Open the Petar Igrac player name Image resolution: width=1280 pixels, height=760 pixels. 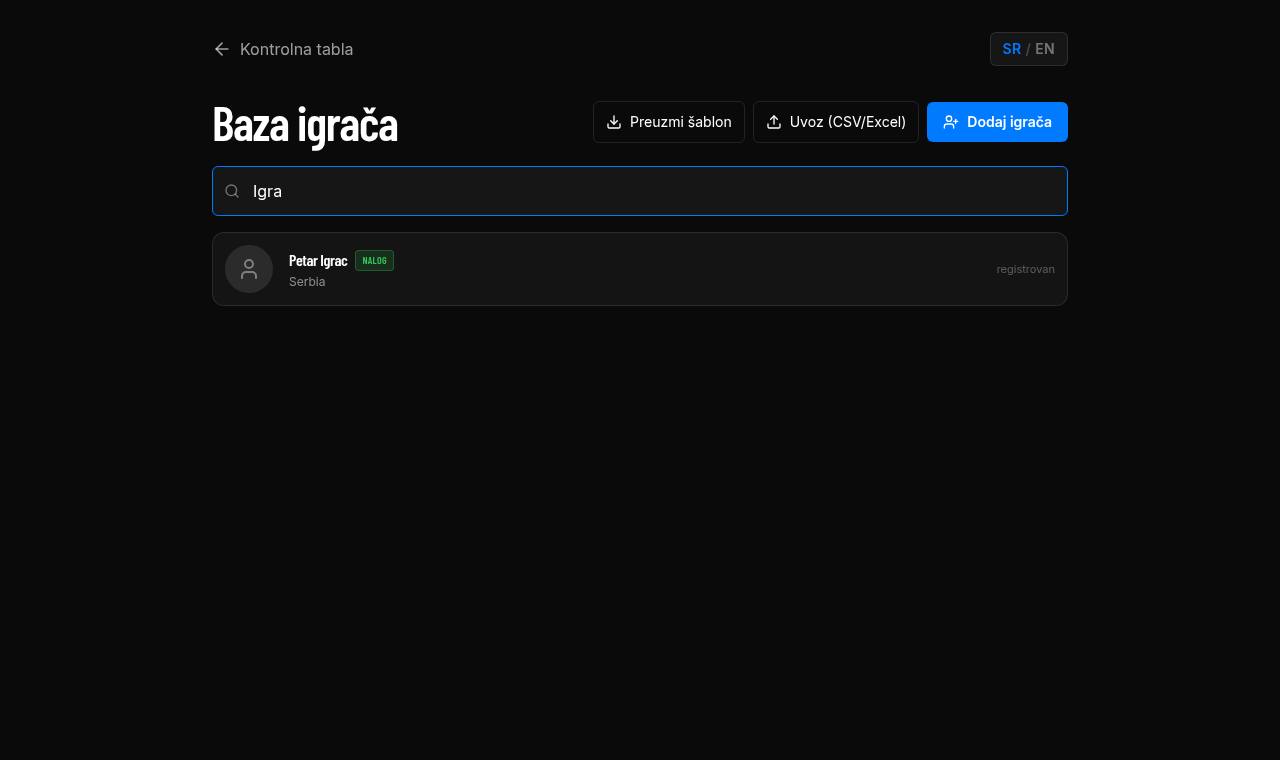[318, 260]
